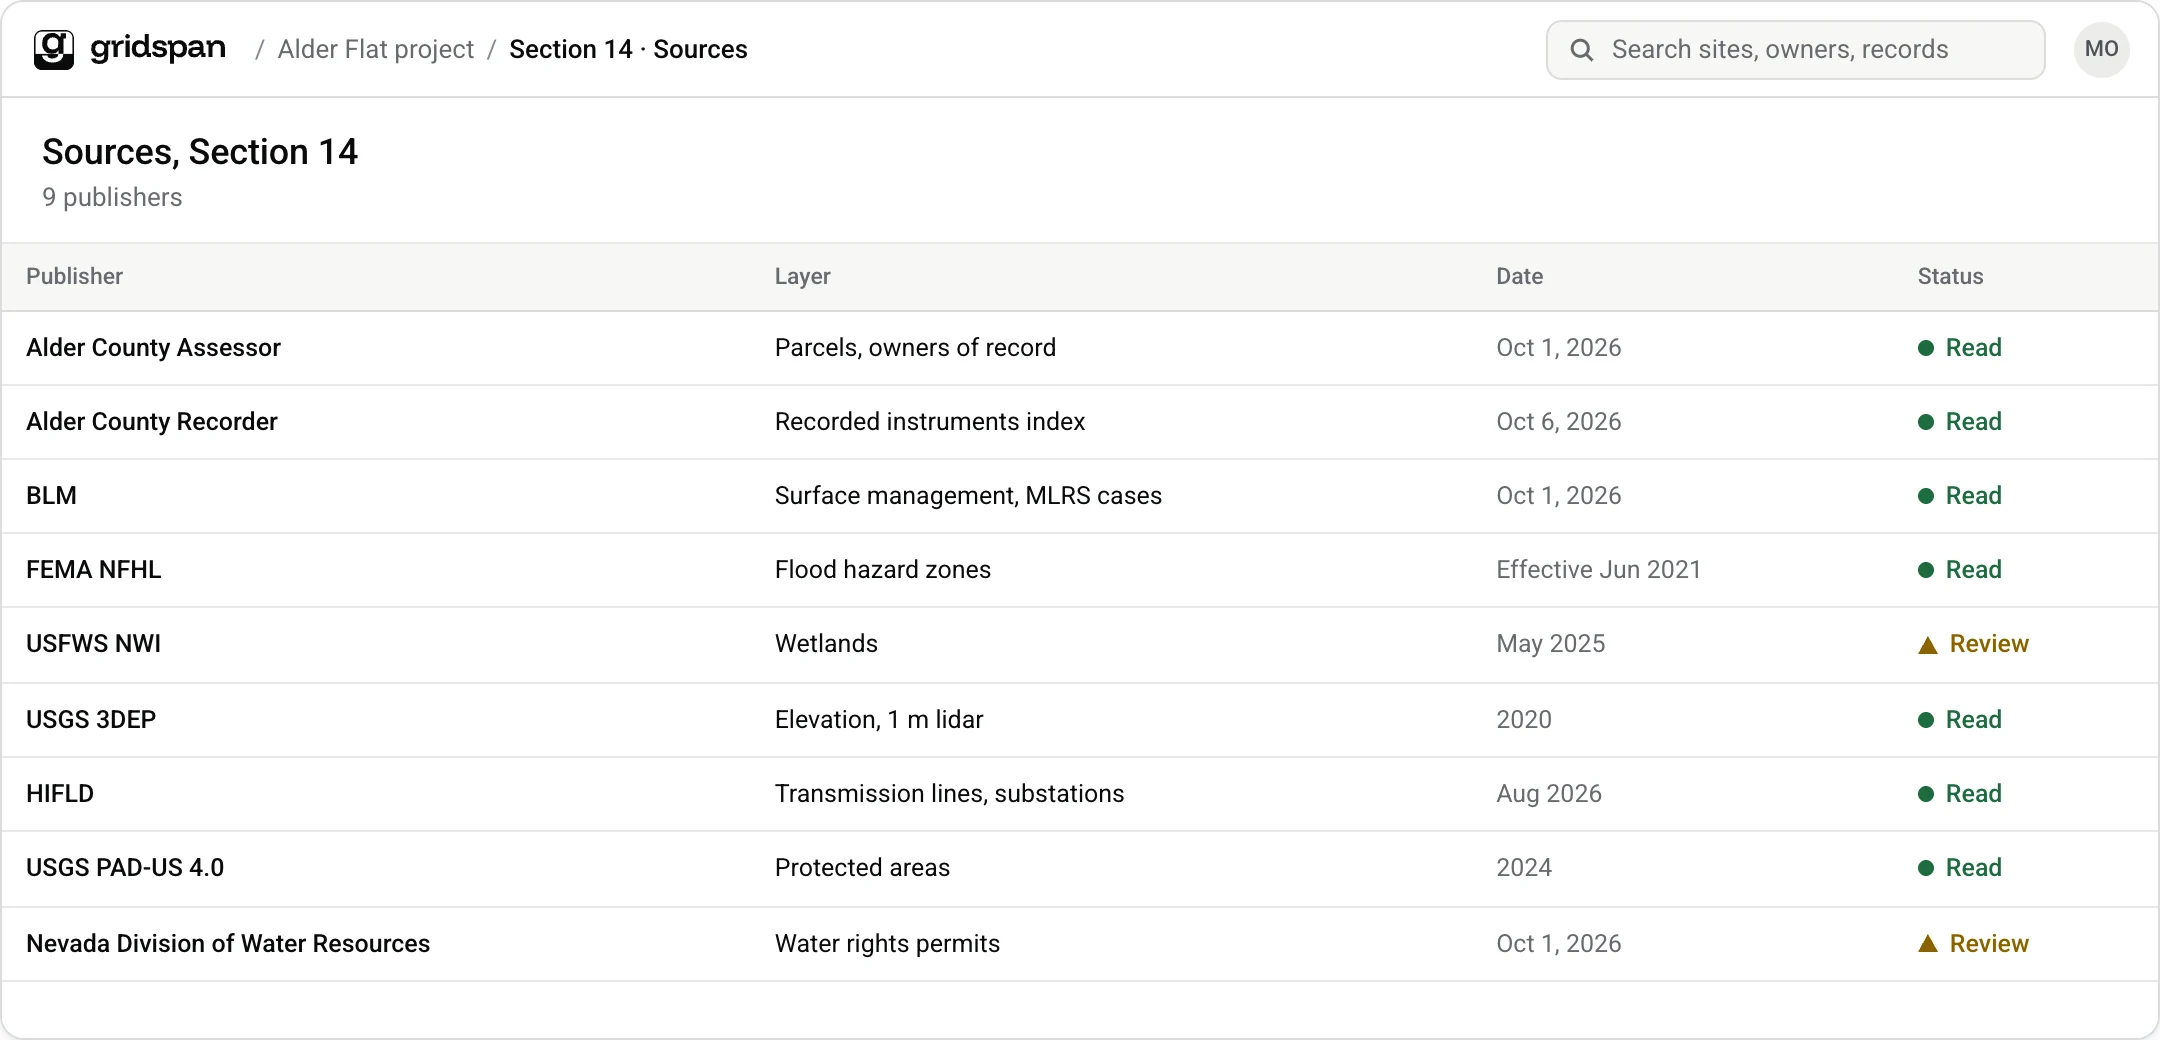Screen dimensions: 2160x1042
Task: Click the green status dot for Alder County Assessor
Action: coord(1926,348)
